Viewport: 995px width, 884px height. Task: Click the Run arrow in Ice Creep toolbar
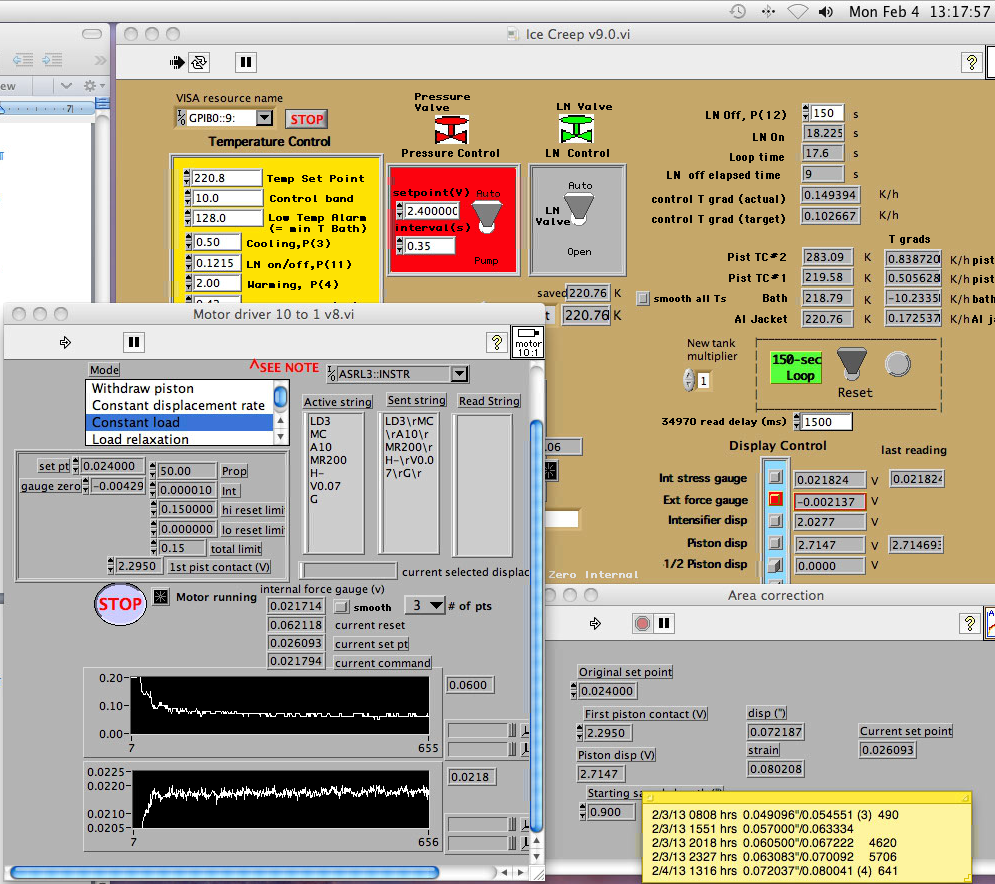tap(177, 62)
